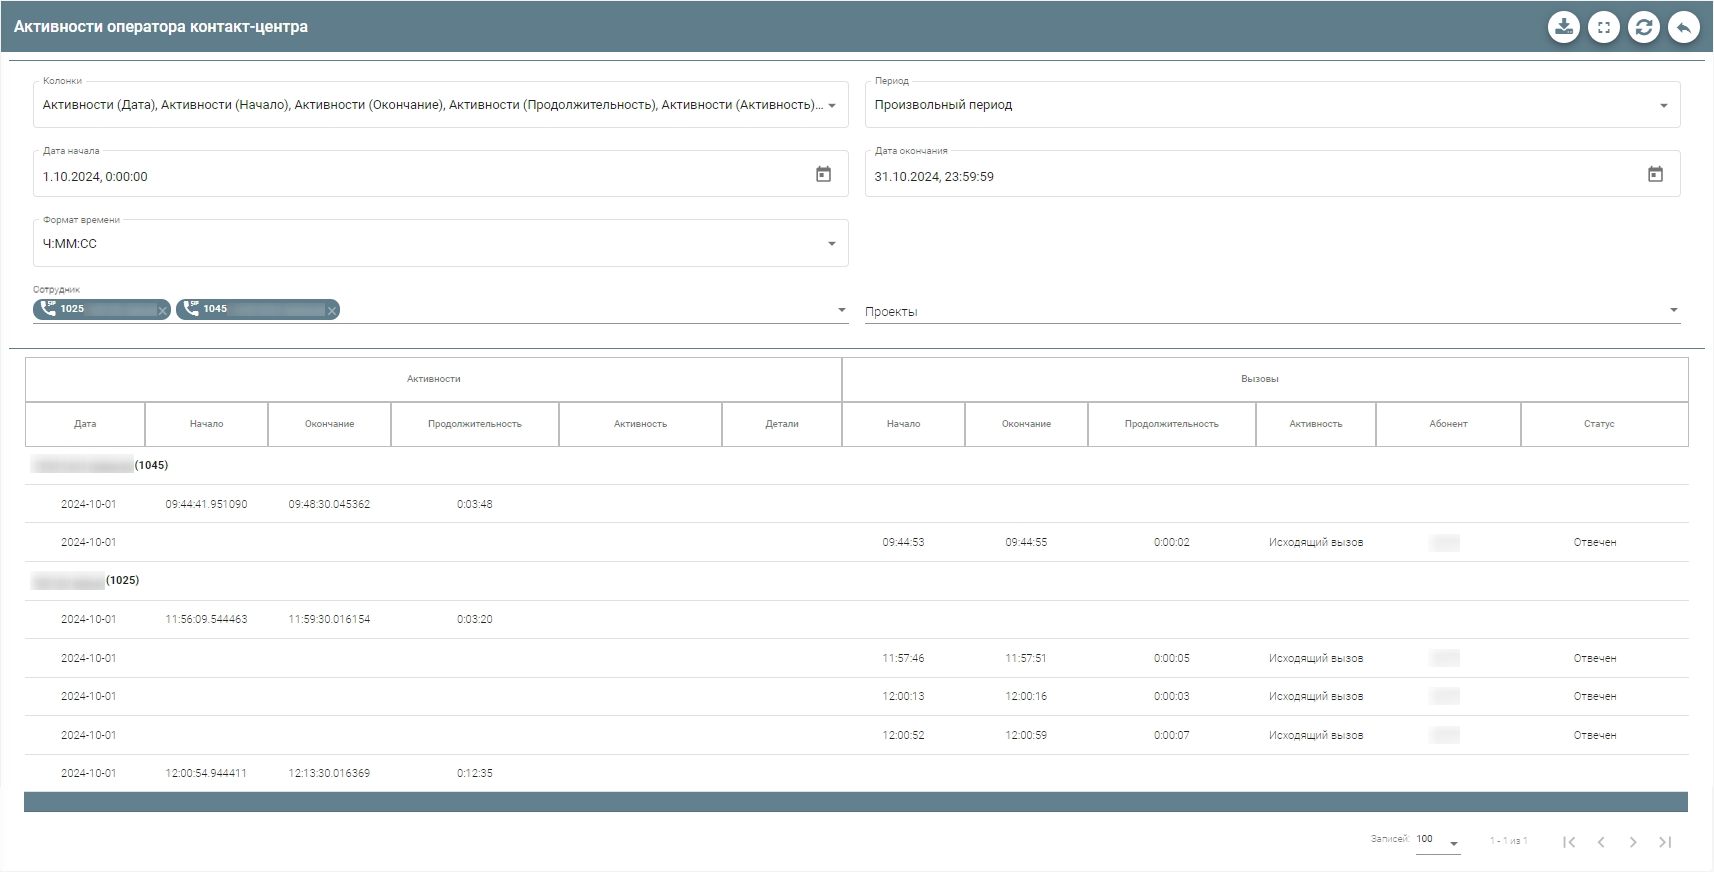Open calendar for start date field
This screenshot has width=1714, height=872.
[823, 175]
